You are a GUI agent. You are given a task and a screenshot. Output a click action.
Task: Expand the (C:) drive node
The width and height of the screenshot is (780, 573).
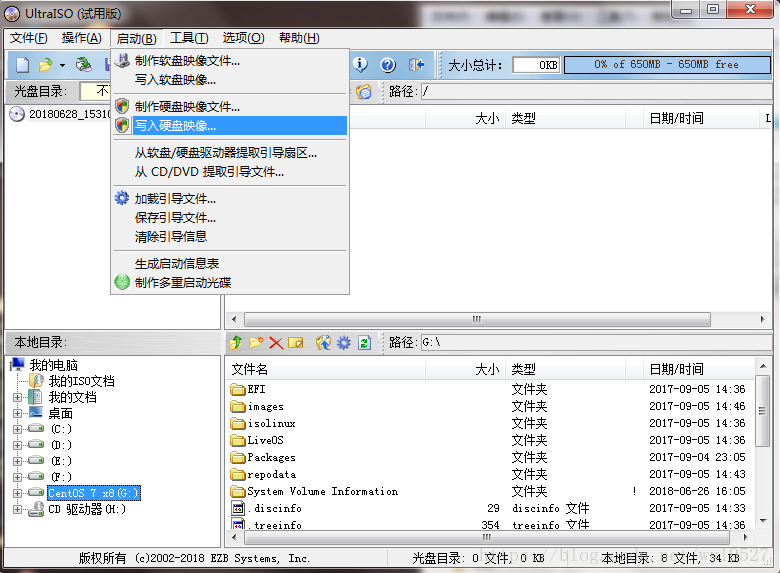point(17,429)
